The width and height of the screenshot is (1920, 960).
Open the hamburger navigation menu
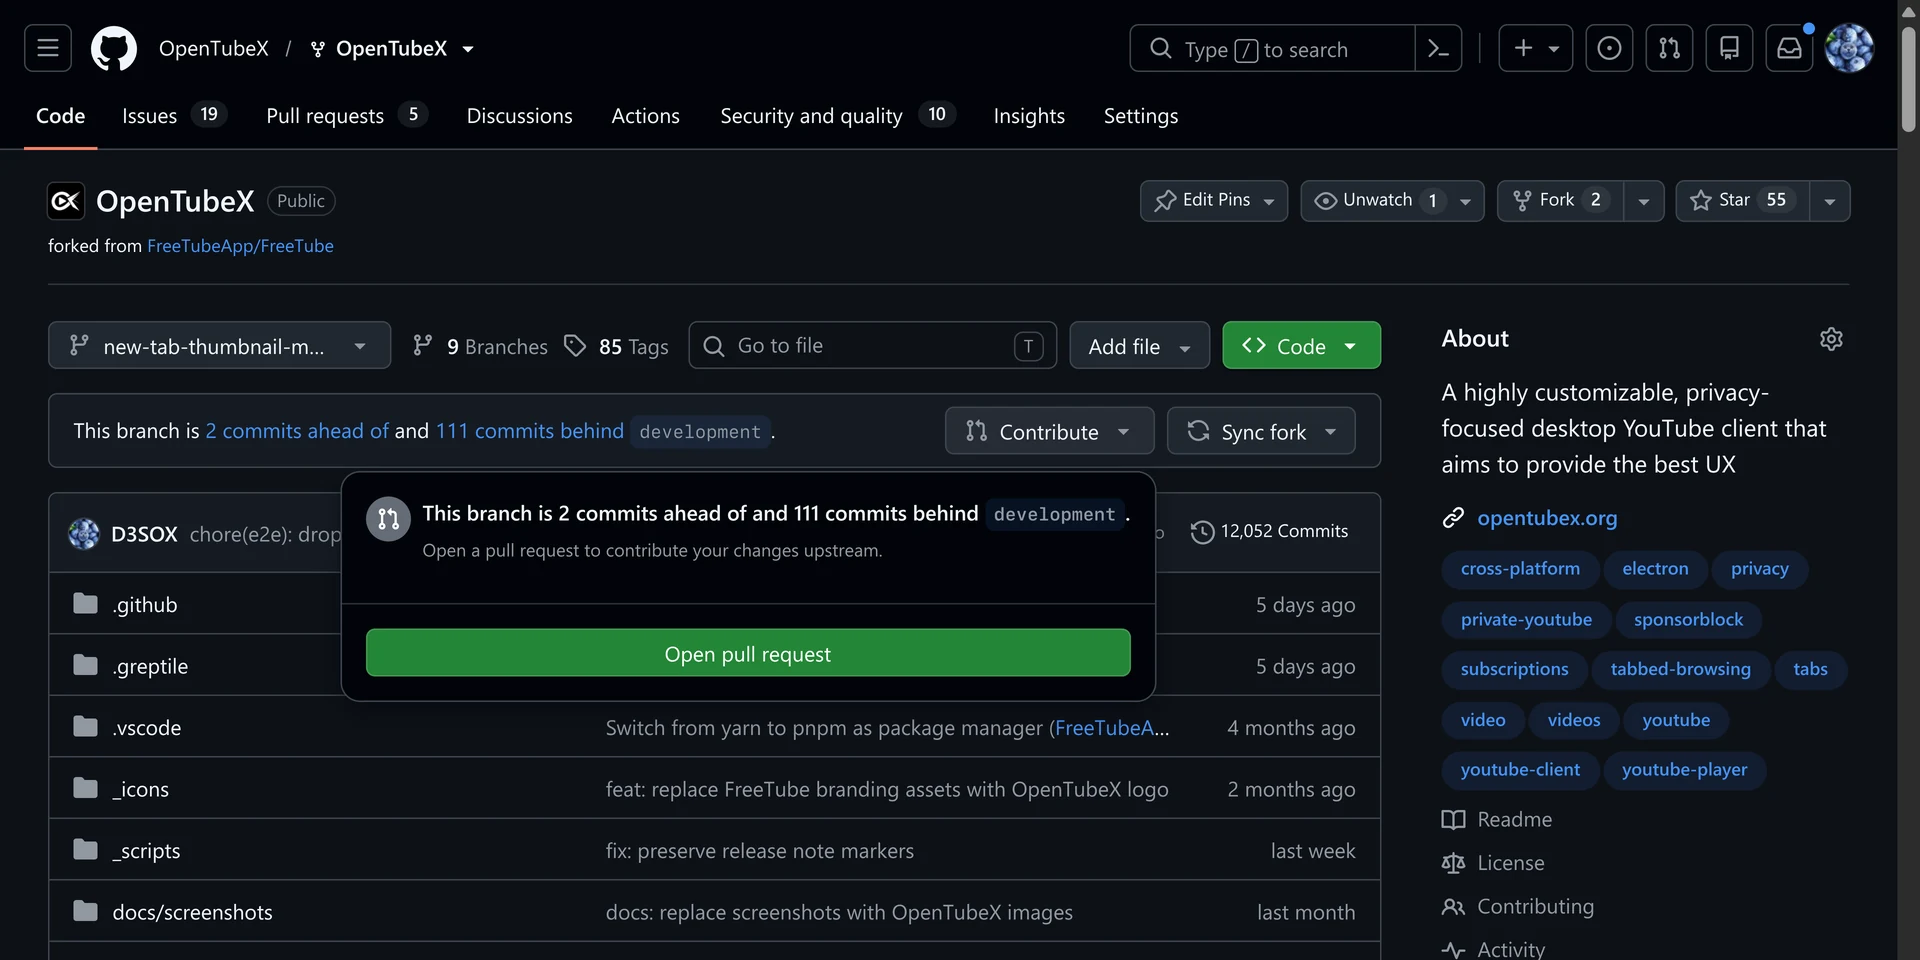(x=48, y=48)
